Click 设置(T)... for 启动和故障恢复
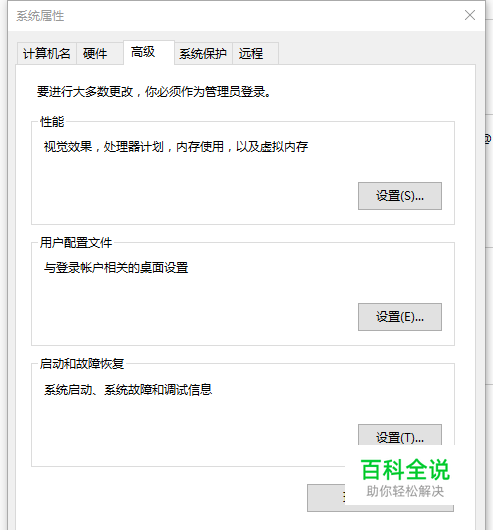Screen dimensions: 493x530 (x=400, y=435)
